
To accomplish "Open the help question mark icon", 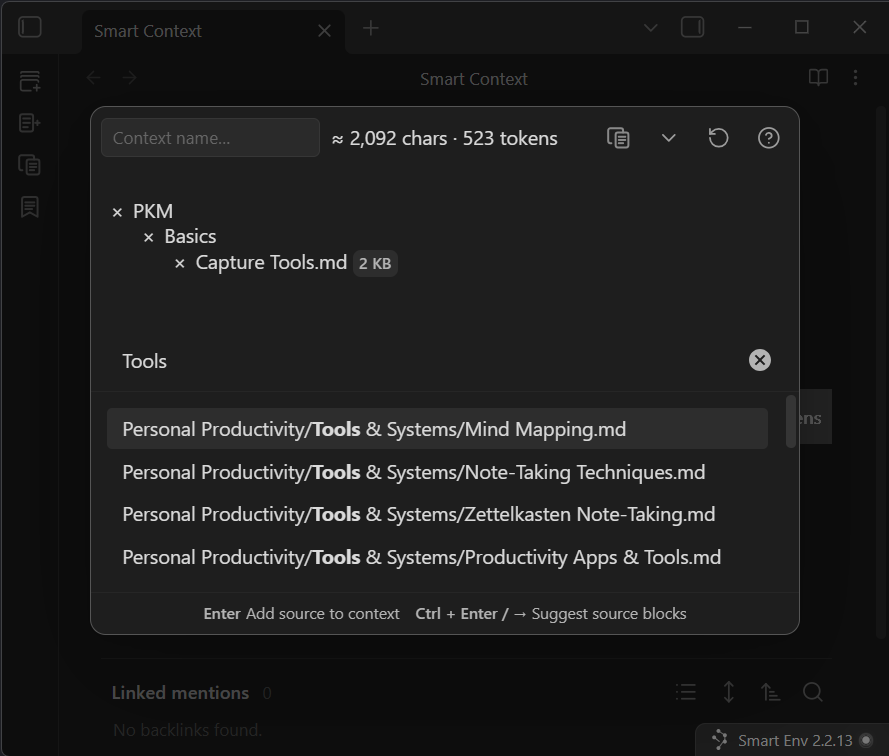I will click(768, 138).
